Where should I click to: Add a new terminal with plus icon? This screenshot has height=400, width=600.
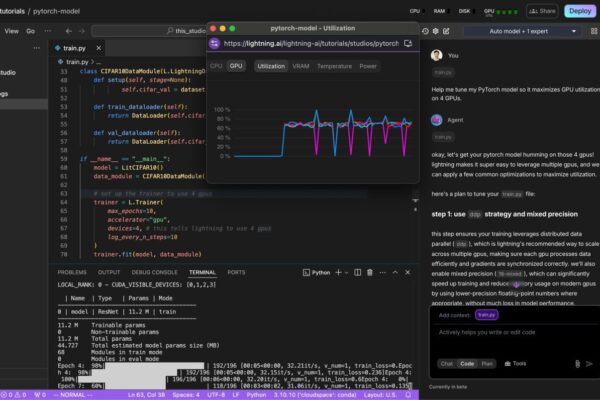(x=338, y=273)
